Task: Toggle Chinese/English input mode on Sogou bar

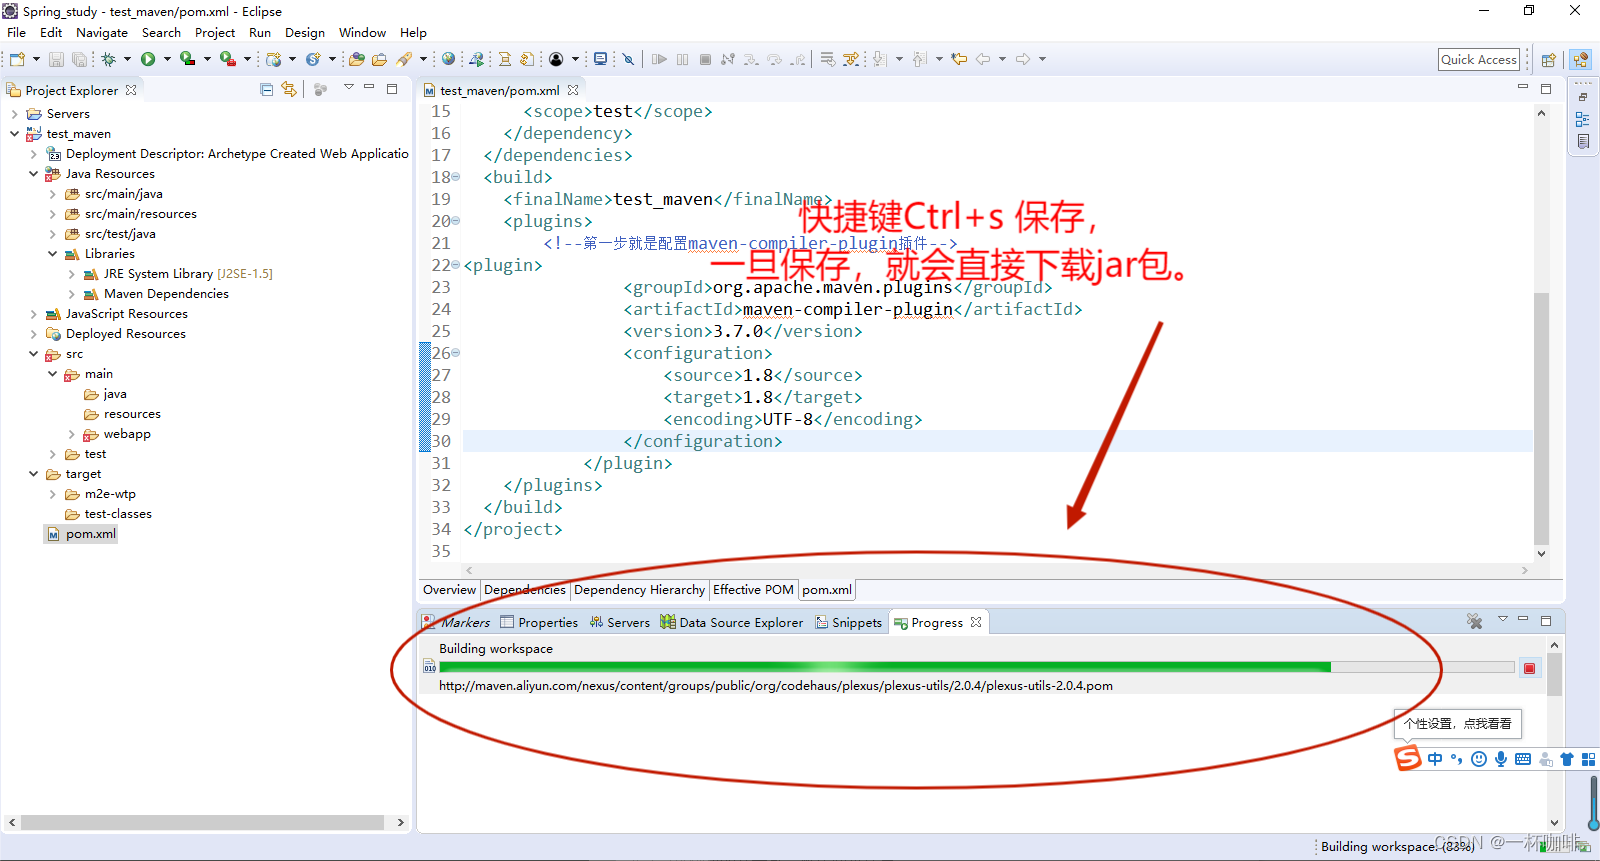Action: tap(1436, 759)
